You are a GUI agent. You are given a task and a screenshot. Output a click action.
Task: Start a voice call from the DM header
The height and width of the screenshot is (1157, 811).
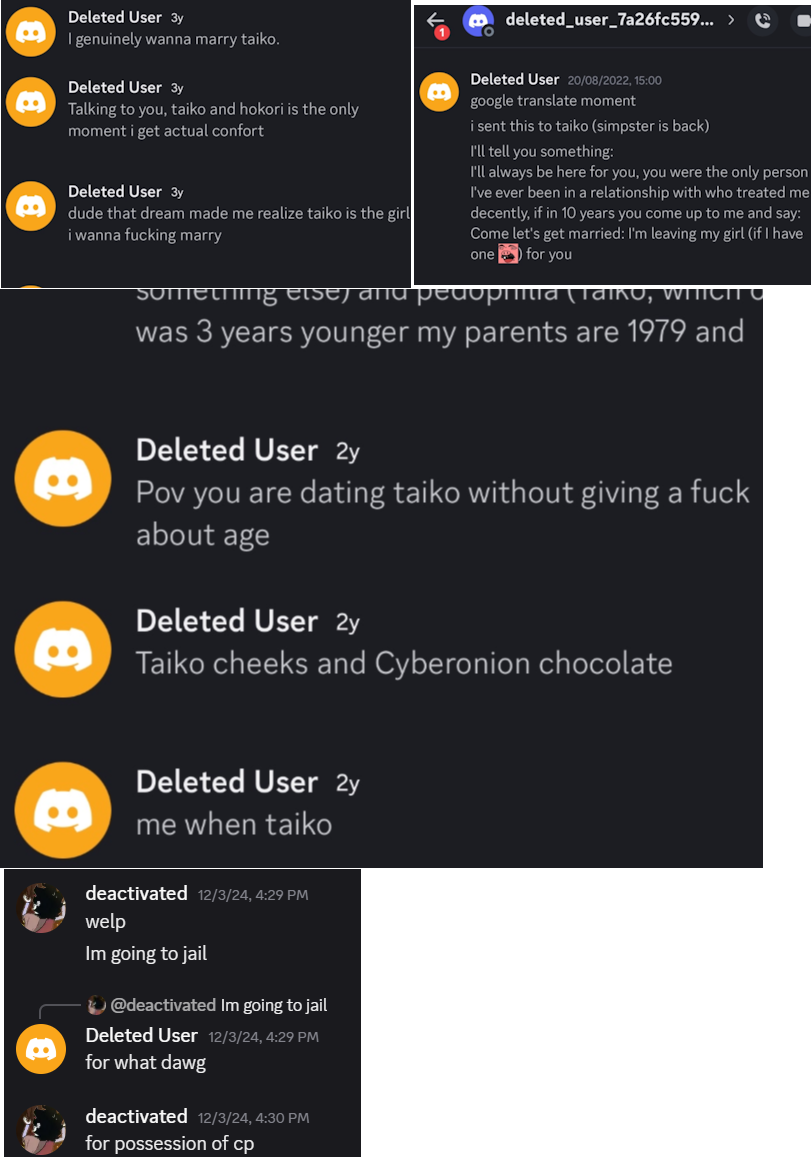pos(763,20)
